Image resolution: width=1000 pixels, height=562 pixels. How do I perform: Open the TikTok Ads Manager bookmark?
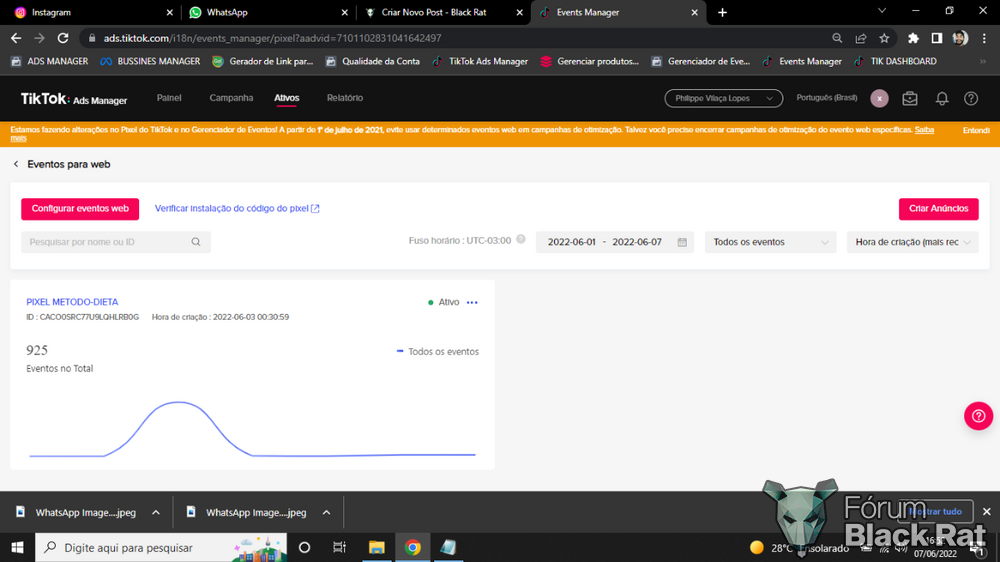tap(480, 62)
